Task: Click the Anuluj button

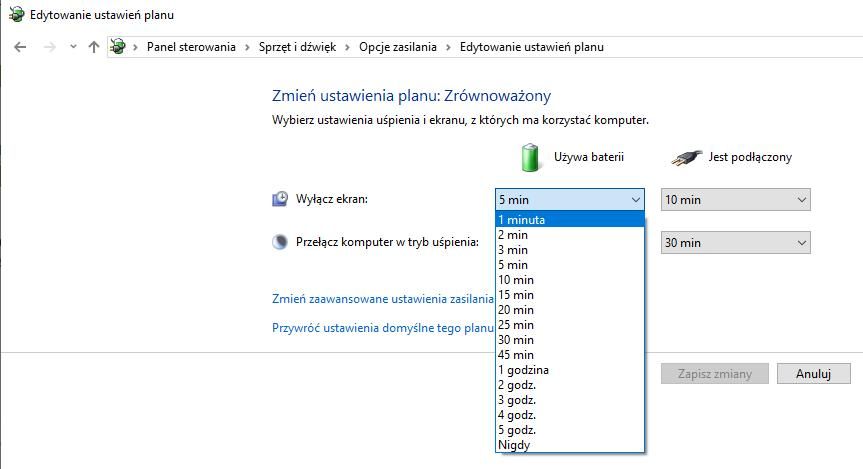Action: pyautogui.click(x=813, y=374)
